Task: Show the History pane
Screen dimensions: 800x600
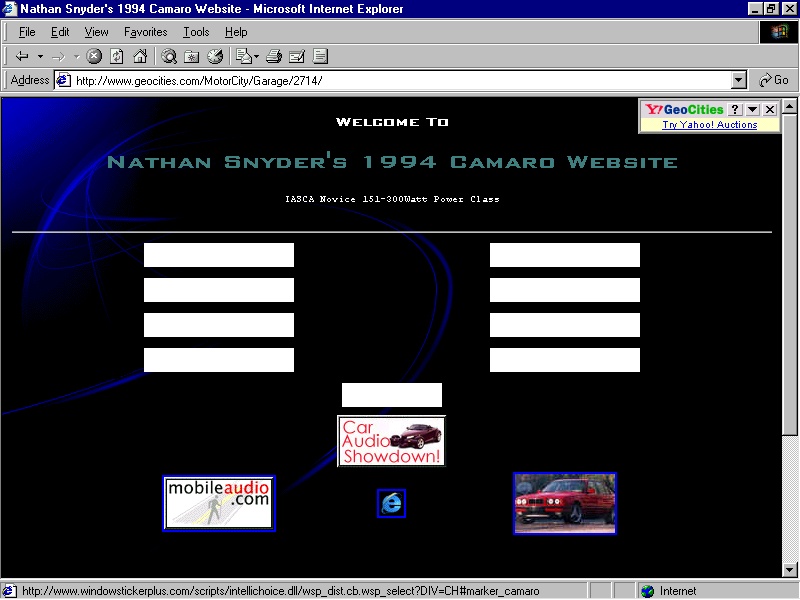Action: (215, 56)
